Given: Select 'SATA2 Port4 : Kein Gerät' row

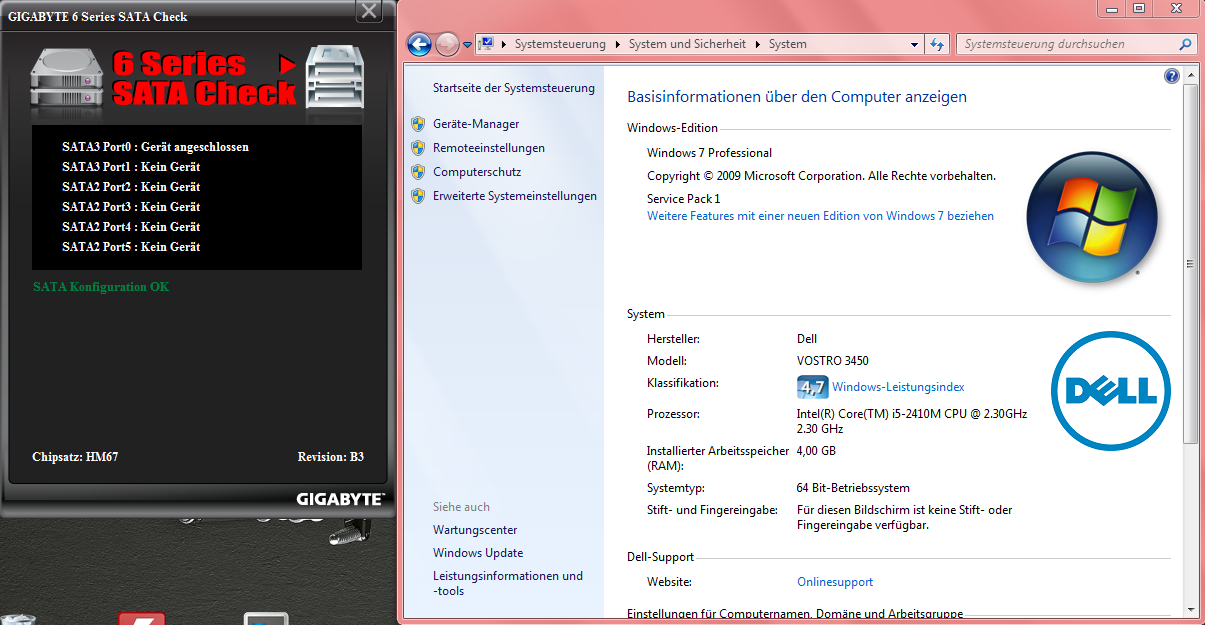Looking at the screenshot, I should pos(131,227).
